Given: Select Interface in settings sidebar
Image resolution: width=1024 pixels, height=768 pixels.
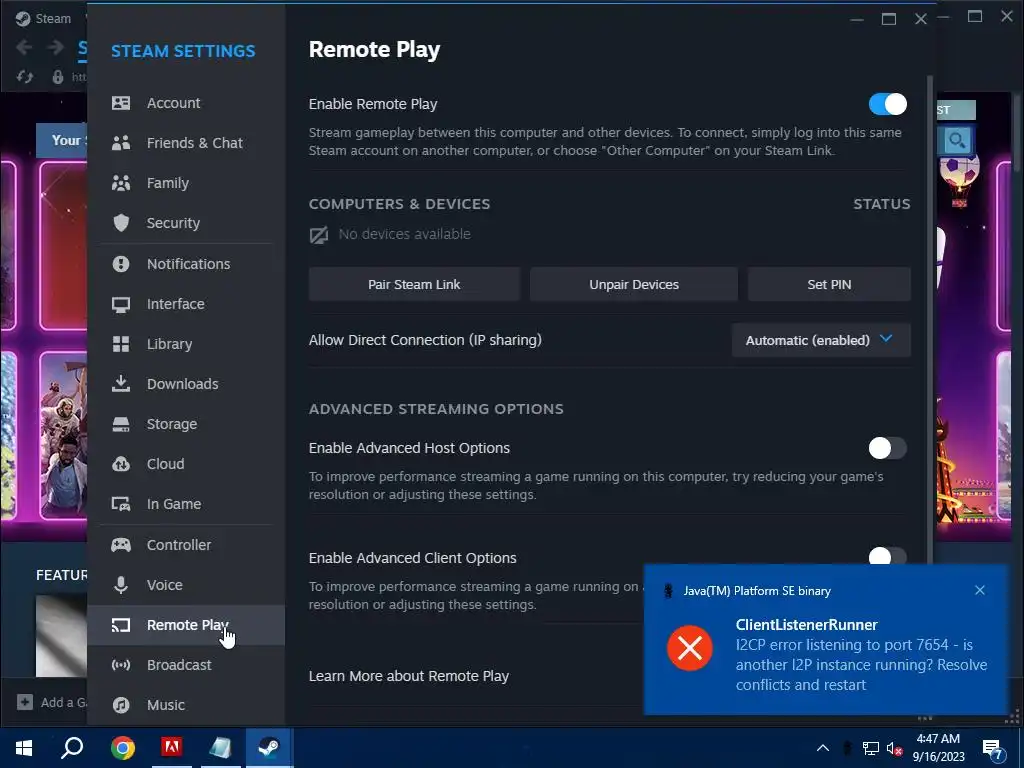Looking at the screenshot, I should click(x=186, y=304).
